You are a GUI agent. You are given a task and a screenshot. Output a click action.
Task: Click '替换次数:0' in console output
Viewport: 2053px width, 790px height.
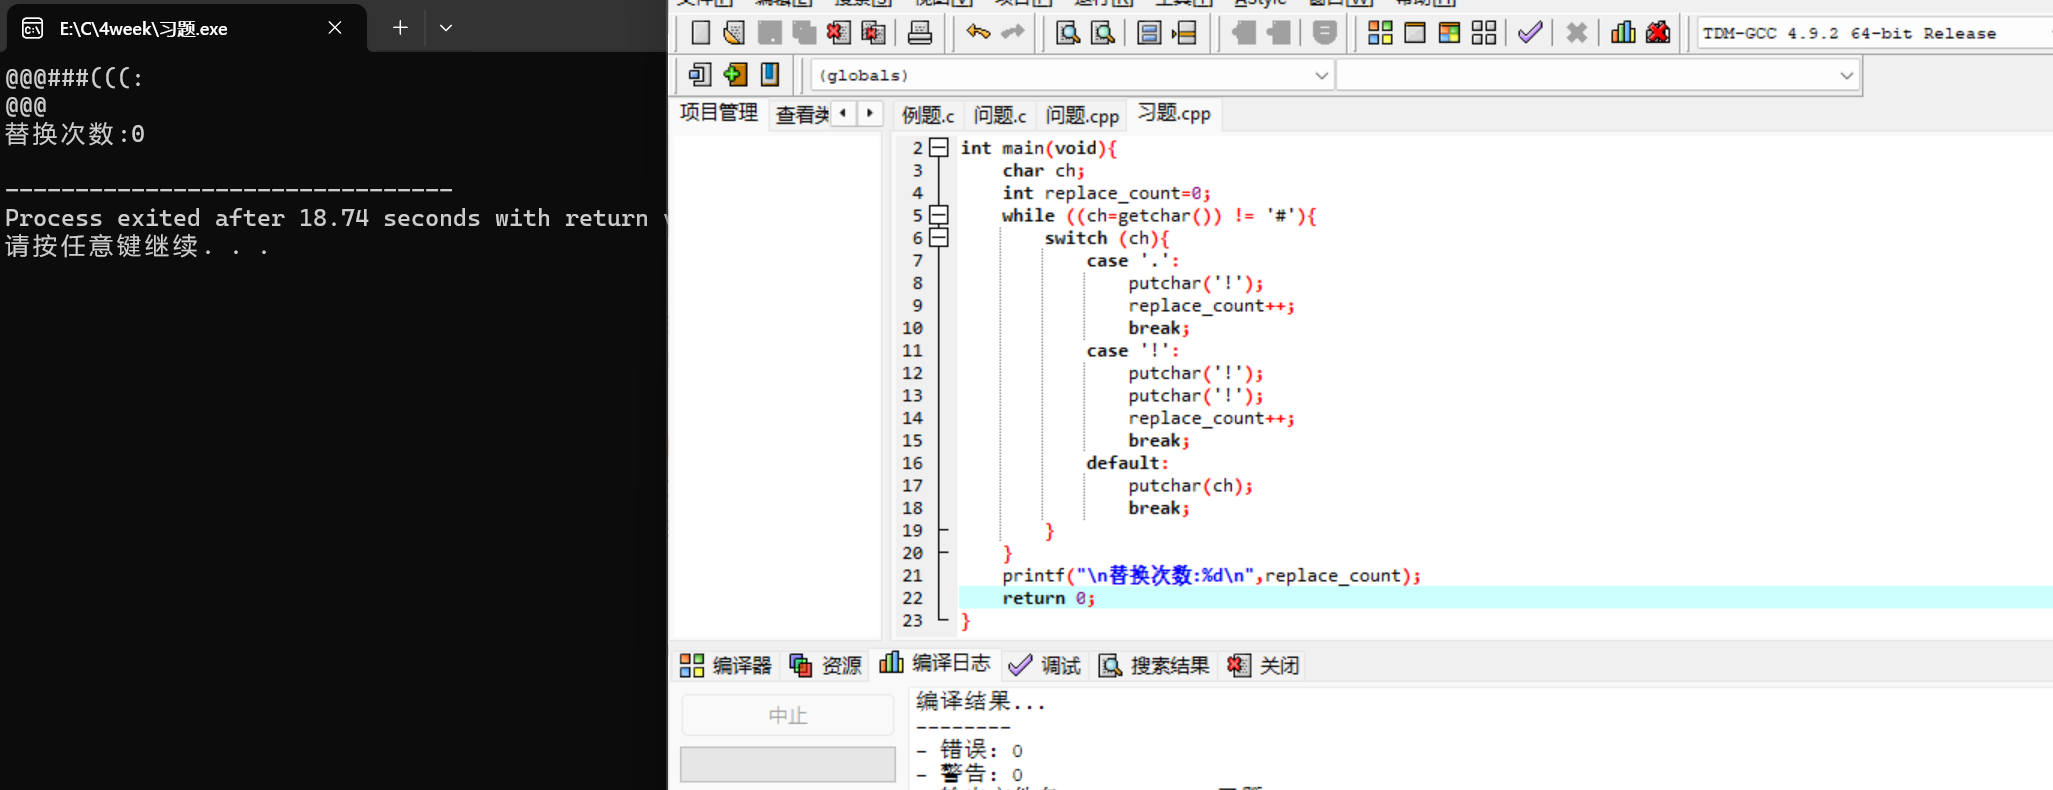pos(75,134)
